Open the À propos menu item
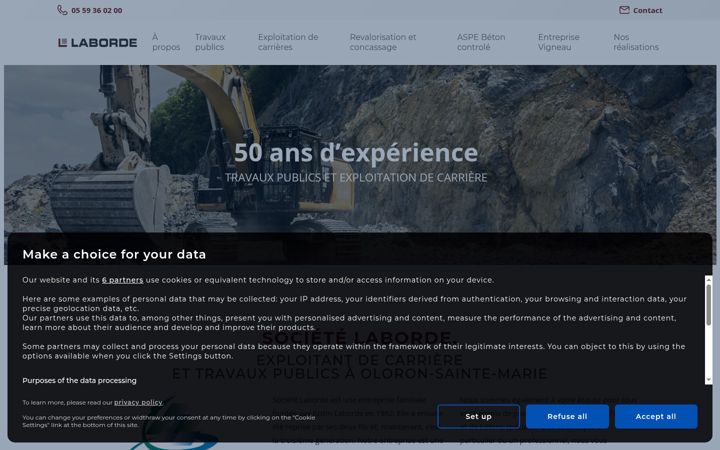Screen dimensions: 720x450 pyautogui.click(x=166, y=42)
